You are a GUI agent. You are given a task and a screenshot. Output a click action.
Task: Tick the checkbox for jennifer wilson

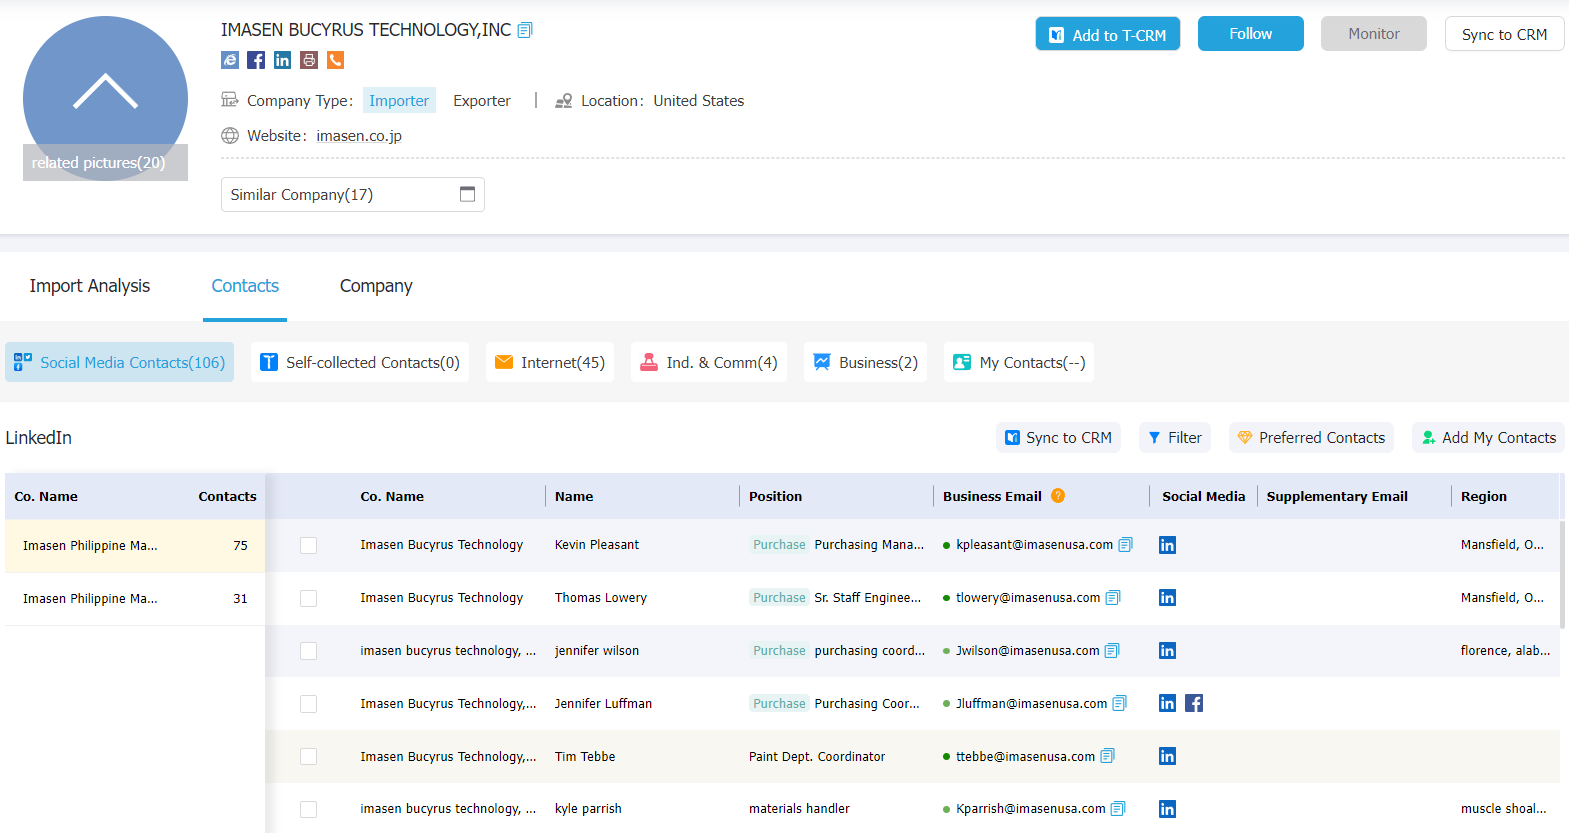click(308, 651)
